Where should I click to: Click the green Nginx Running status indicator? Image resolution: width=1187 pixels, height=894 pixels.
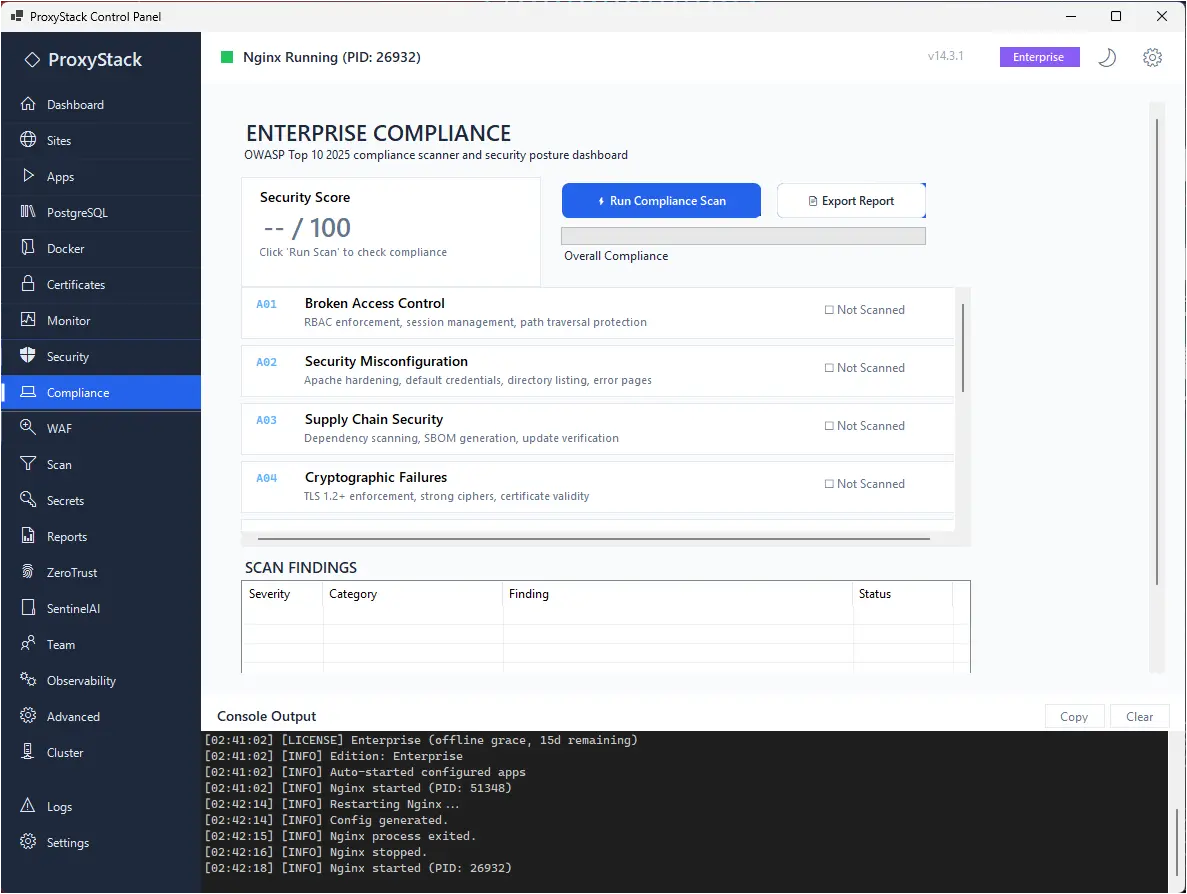tap(226, 57)
